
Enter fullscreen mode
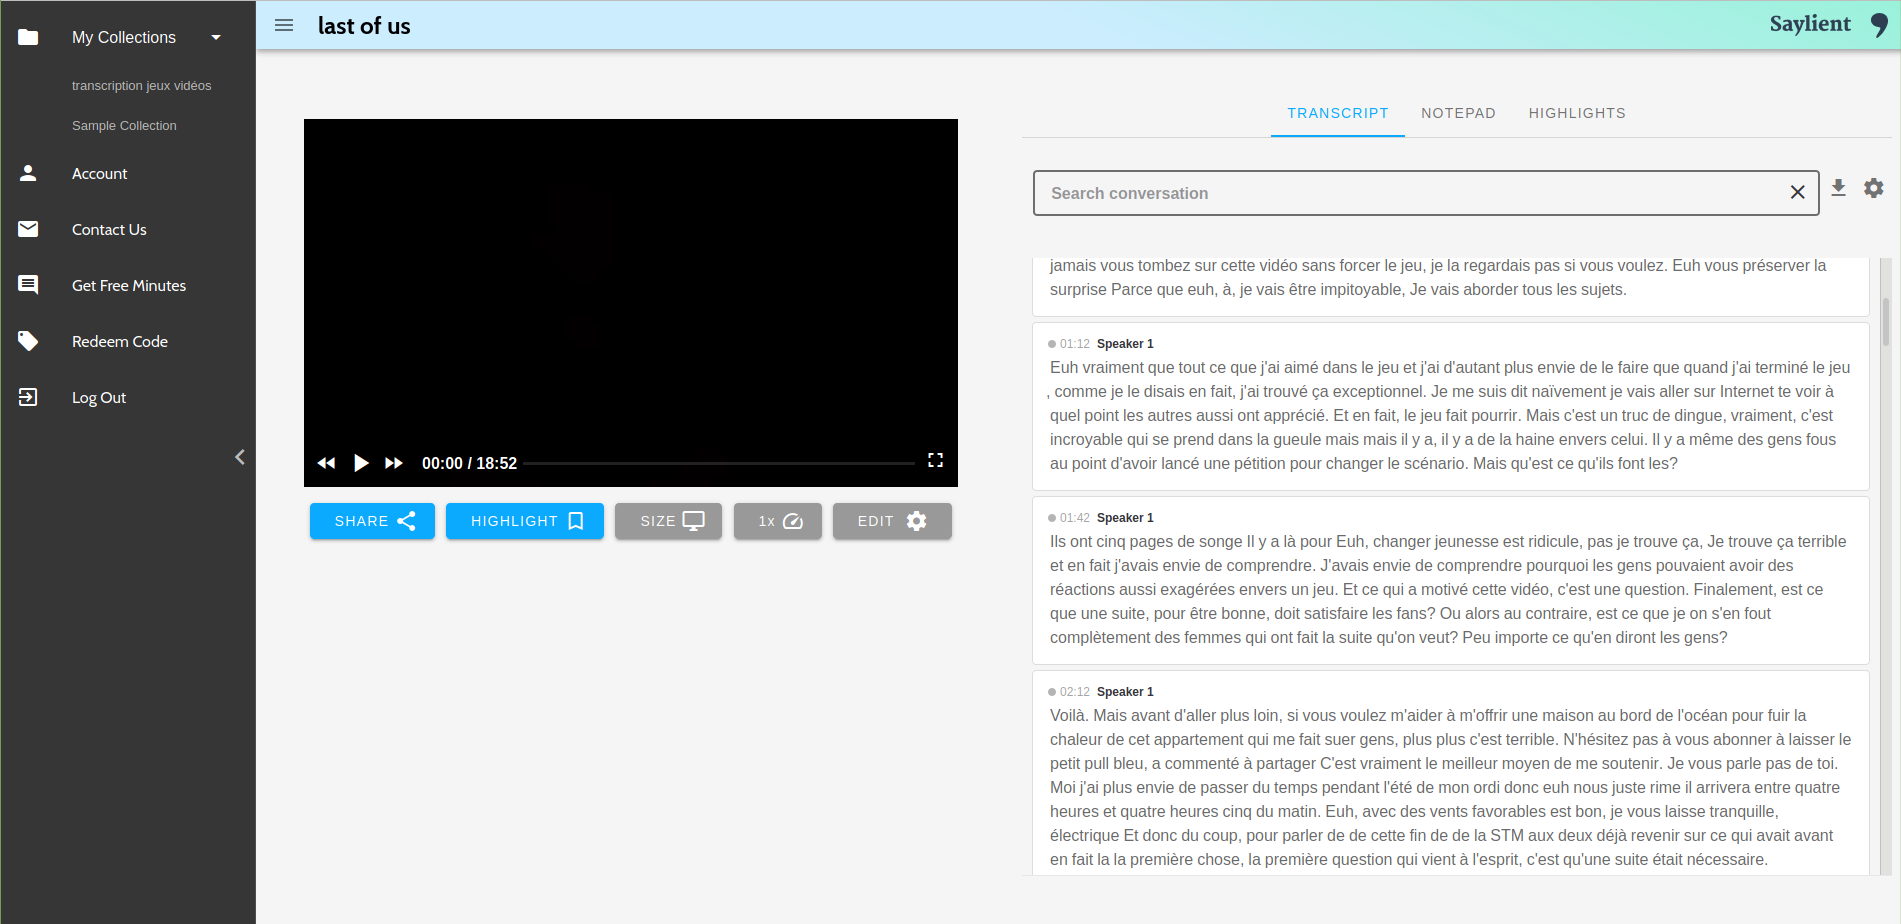pos(936,460)
